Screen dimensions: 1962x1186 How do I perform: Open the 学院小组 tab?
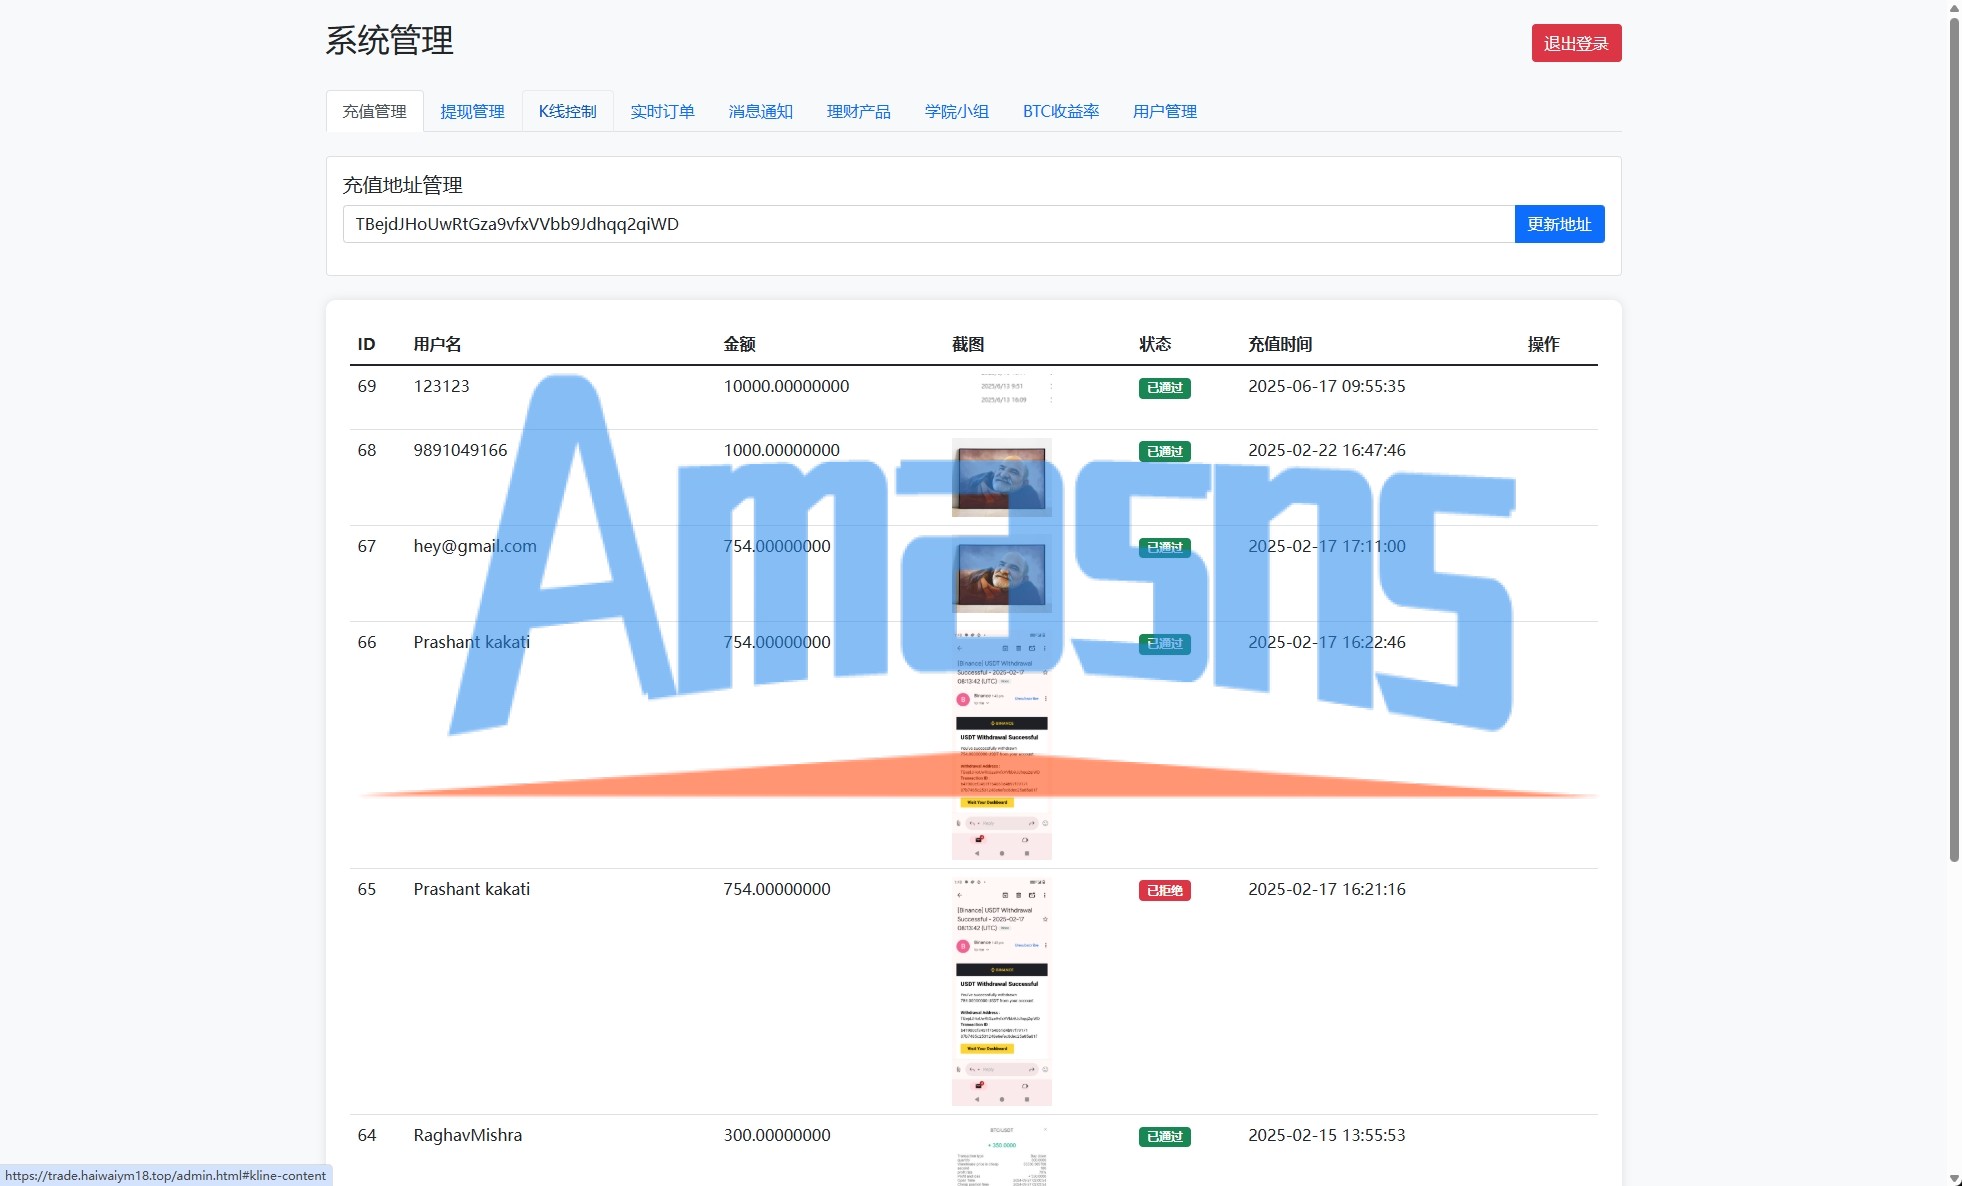pos(957,111)
